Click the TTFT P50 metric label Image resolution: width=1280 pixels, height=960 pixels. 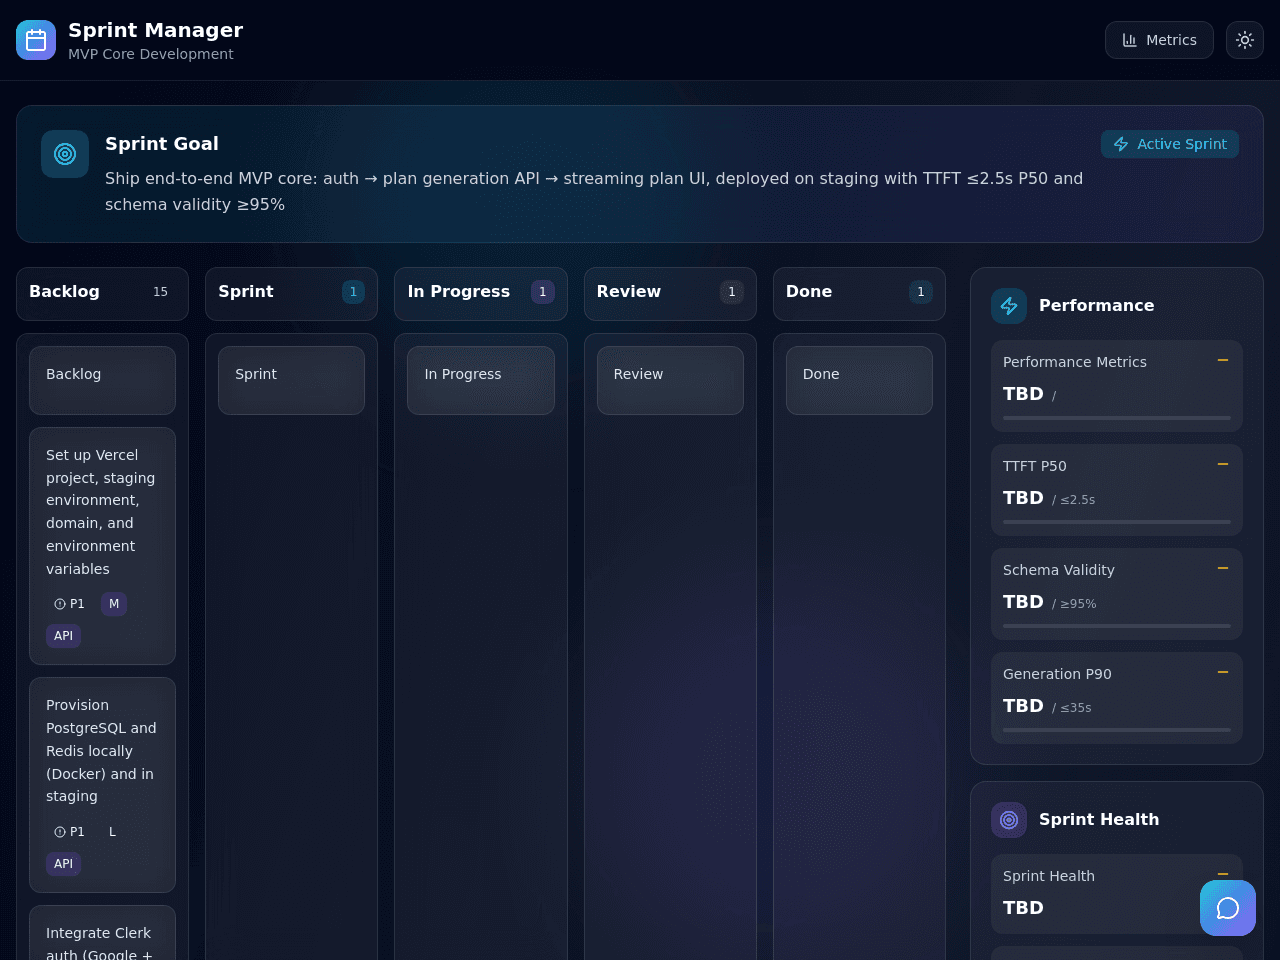[1035, 466]
